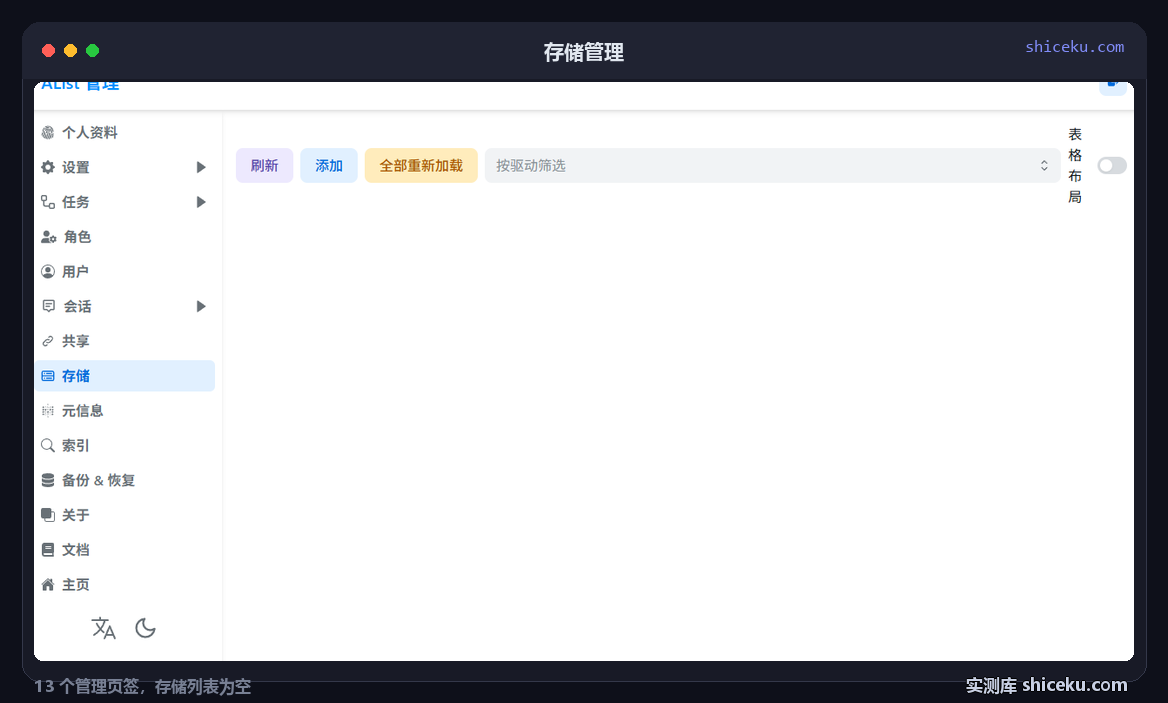Open the 按驱动筛选 dropdown

[772, 165]
